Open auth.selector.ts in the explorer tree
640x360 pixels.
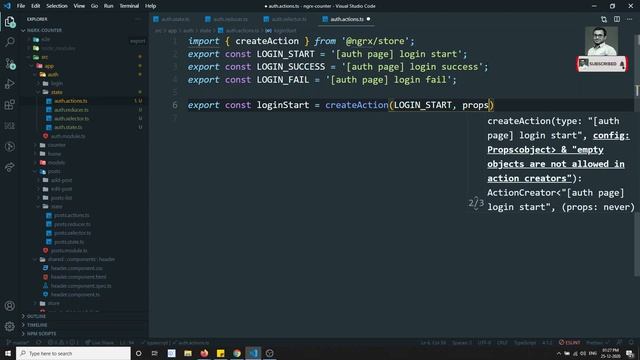pyautogui.click(x=71, y=118)
